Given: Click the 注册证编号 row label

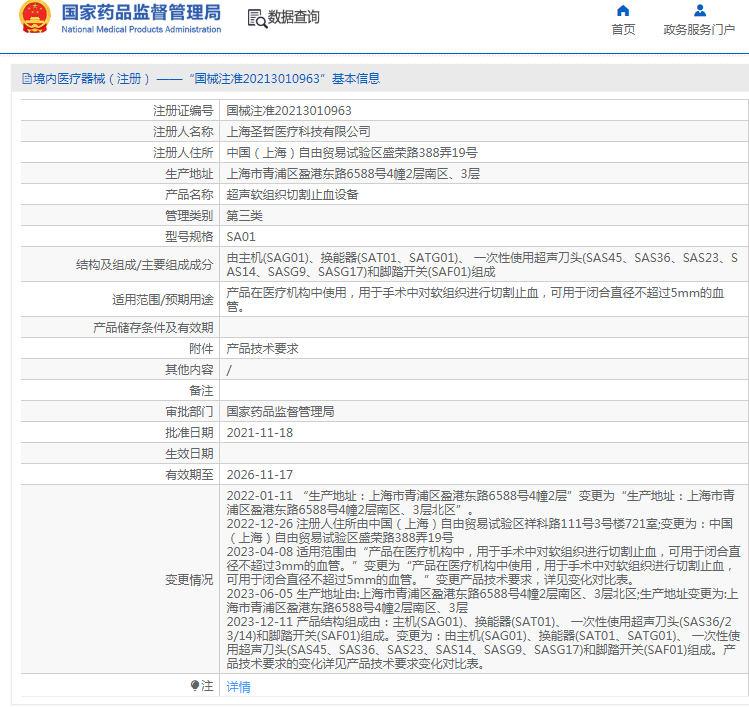Looking at the screenshot, I should (183, 111).
